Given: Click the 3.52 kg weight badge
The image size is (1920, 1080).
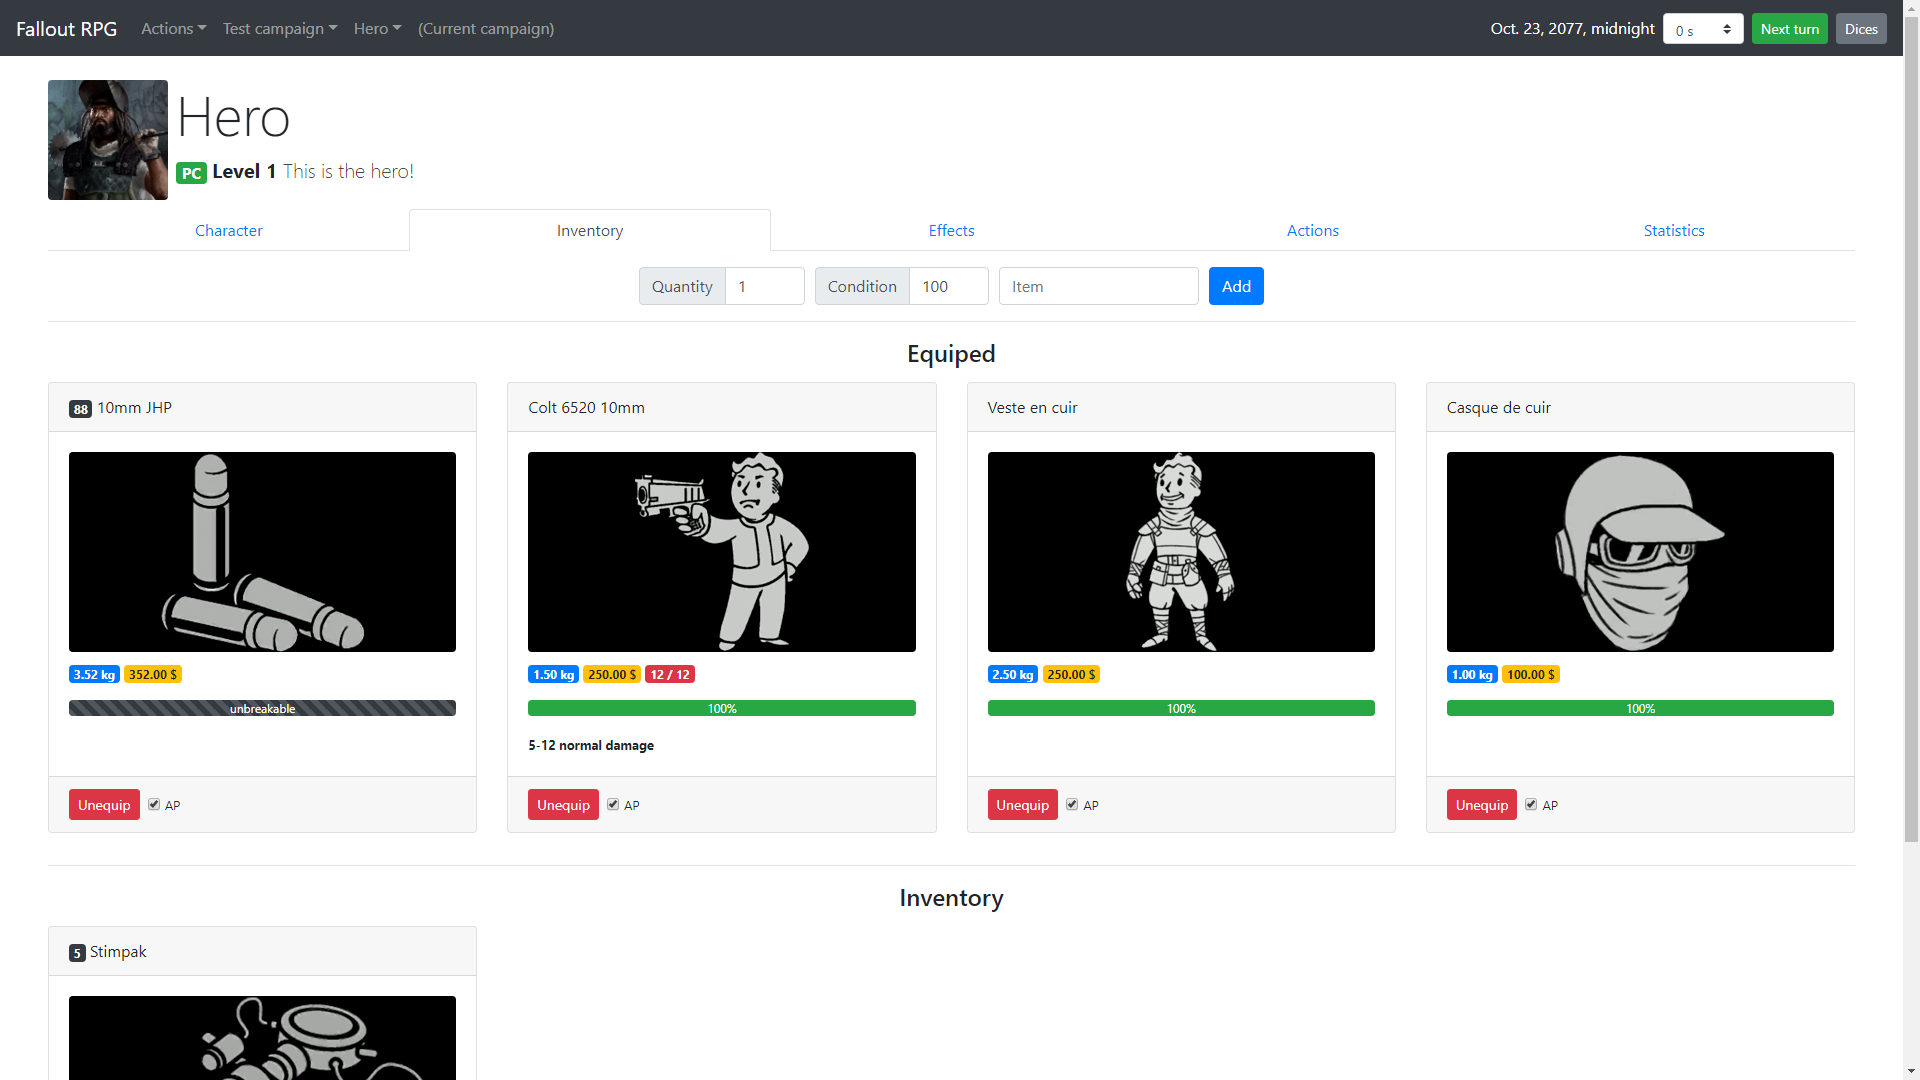Looking at the screenshot, I should 94,675.
